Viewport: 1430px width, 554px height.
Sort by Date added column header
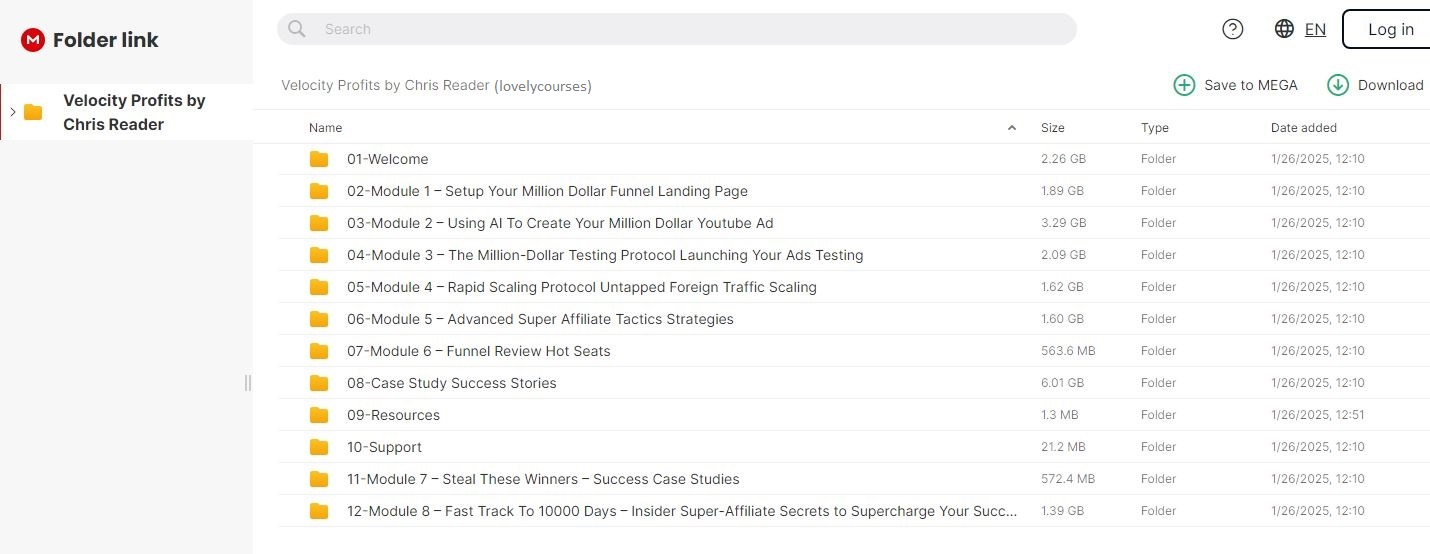[x=1303, y=128]
